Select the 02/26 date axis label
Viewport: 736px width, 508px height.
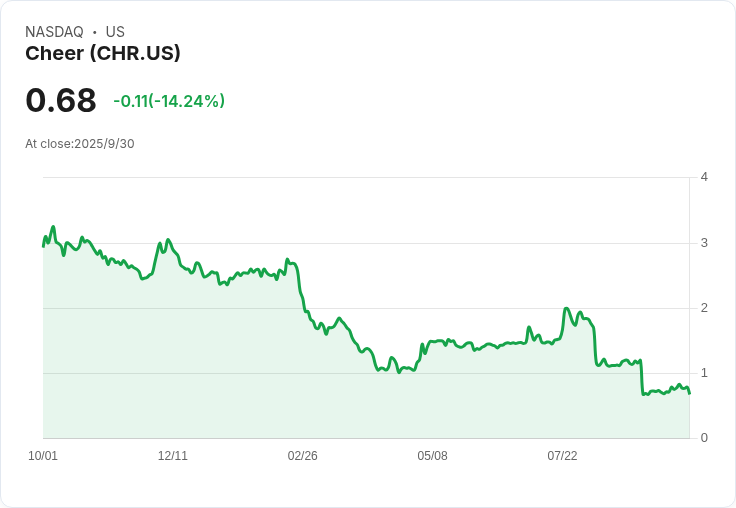(303, 456)
